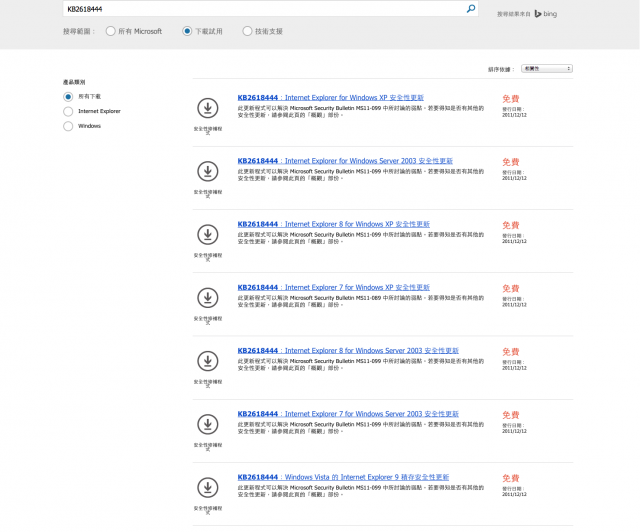
Task: Click 免費 price in Windows Vista Internet Explorer 9 row
Action: click(x=511, y=479)
